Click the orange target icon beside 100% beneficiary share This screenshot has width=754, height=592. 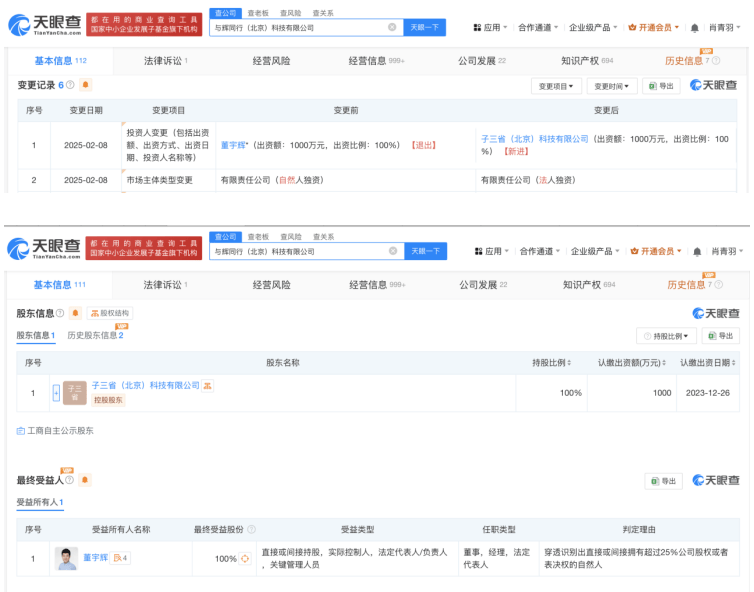[x=245, y=558]
